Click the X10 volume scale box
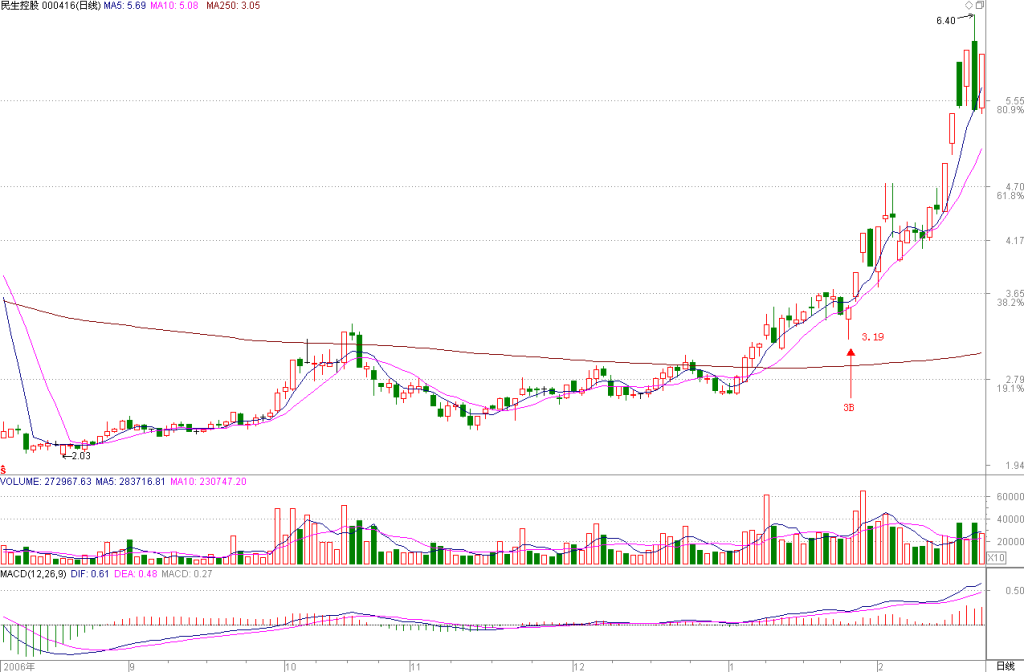 [996, 558]
